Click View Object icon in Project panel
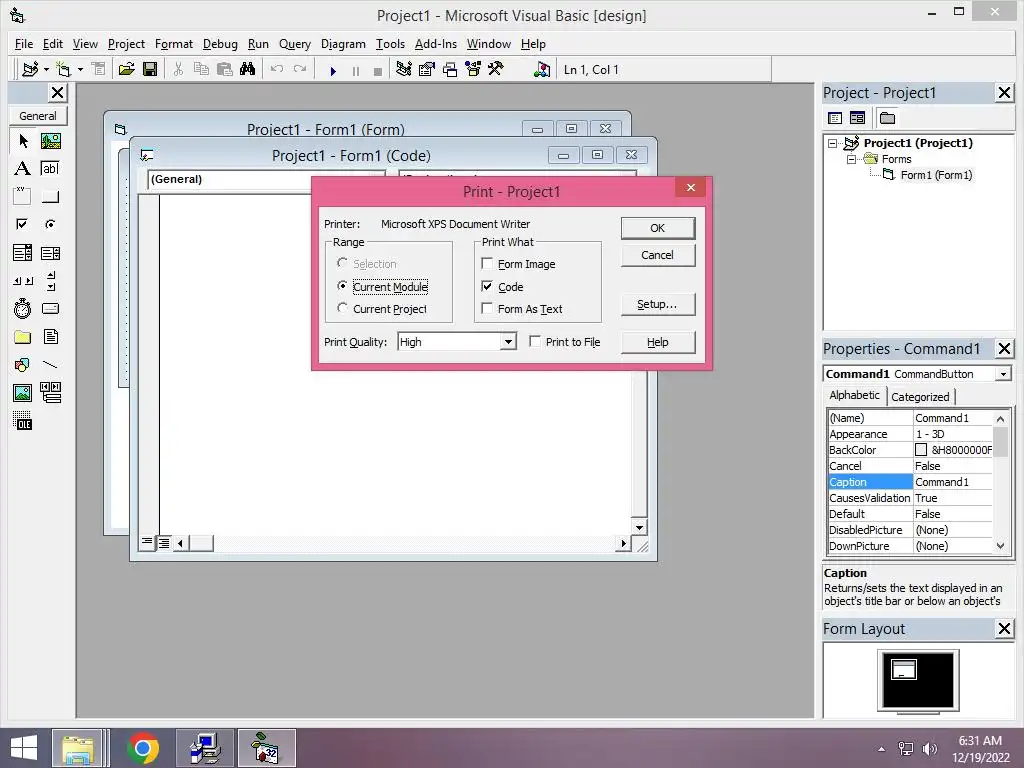The image size is (1024, 768). pos(857,118)
